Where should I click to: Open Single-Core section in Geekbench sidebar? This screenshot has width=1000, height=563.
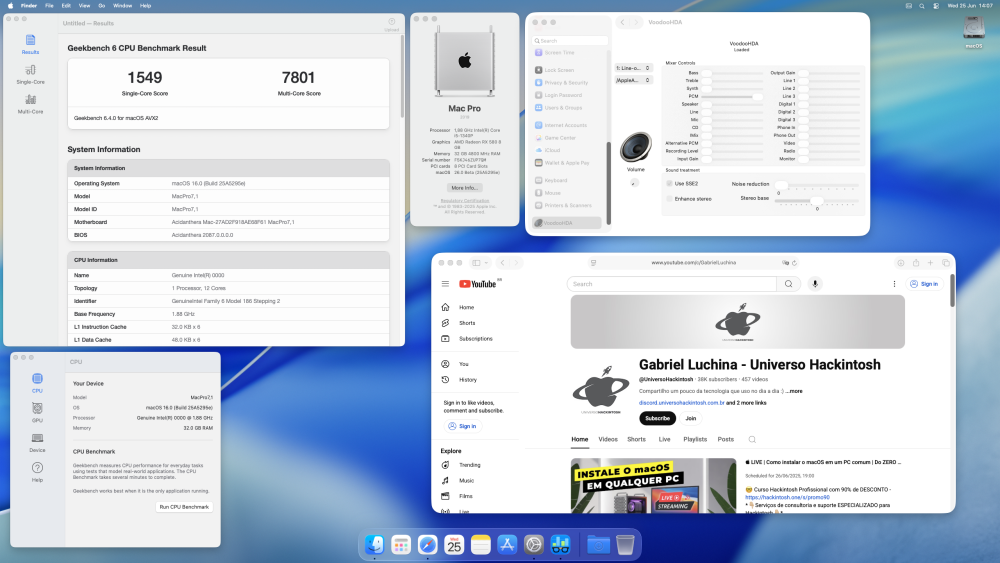31,75
